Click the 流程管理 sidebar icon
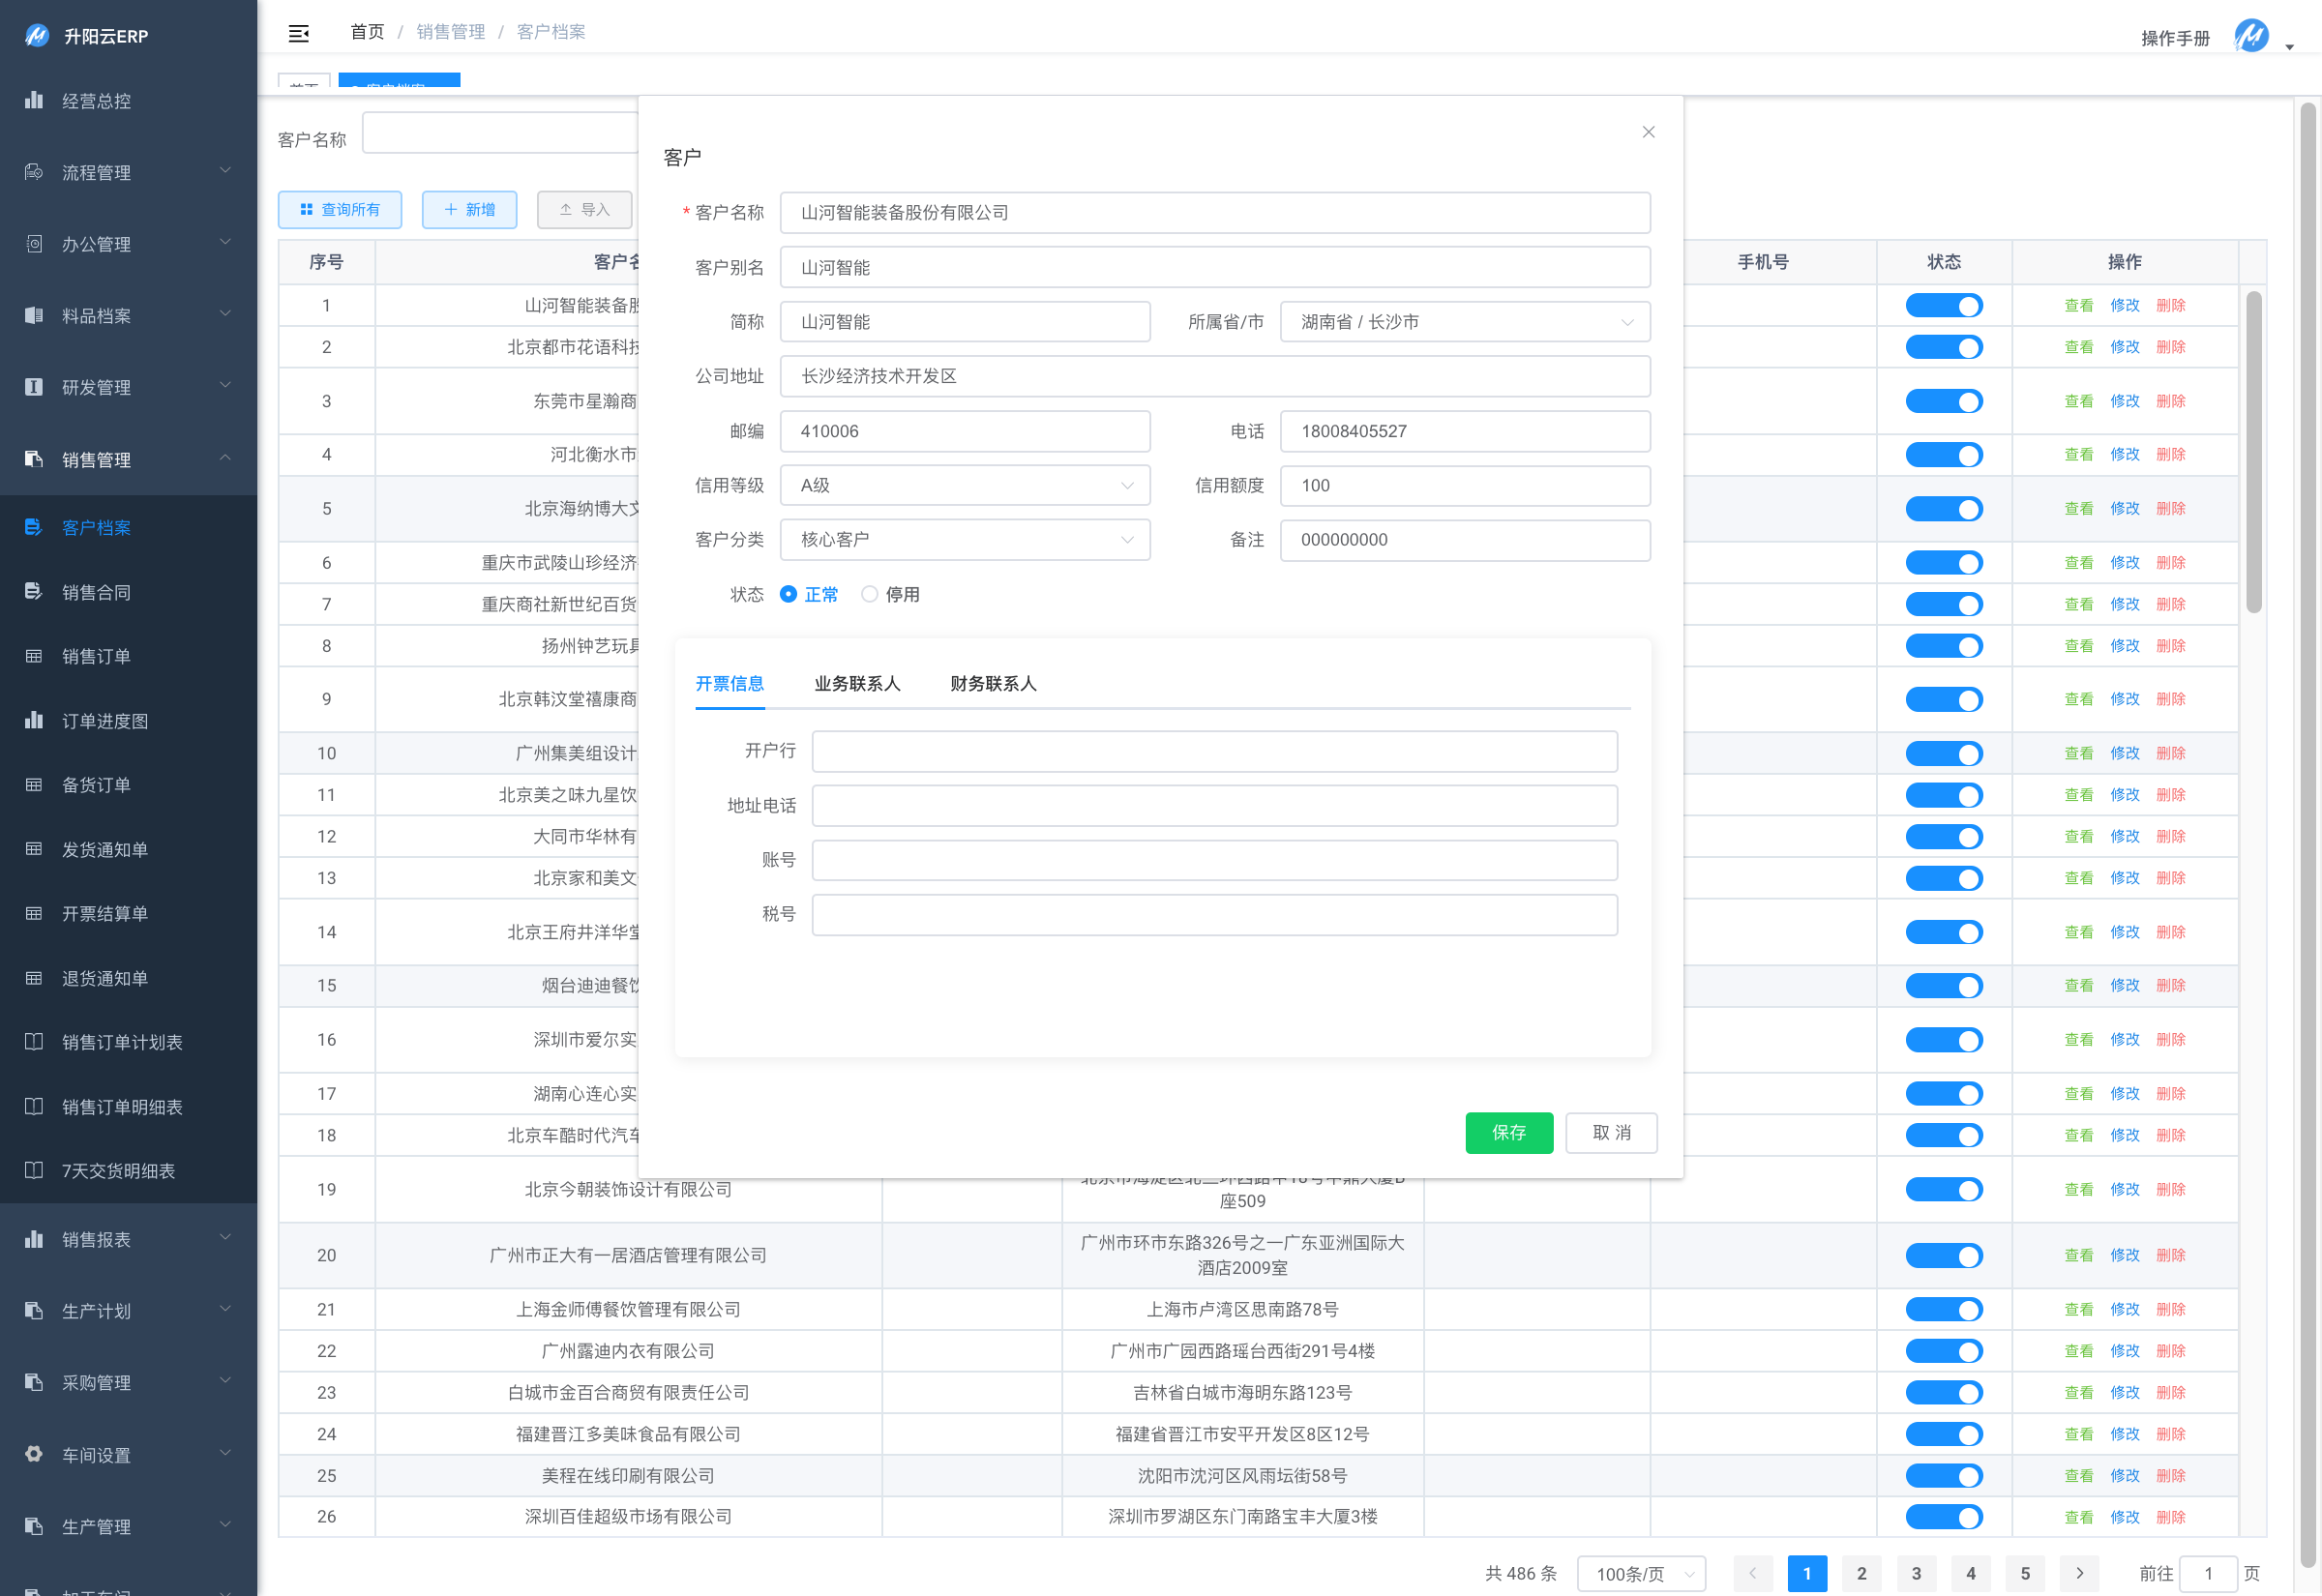2322x1596 pixels. (x=34, y=172)
